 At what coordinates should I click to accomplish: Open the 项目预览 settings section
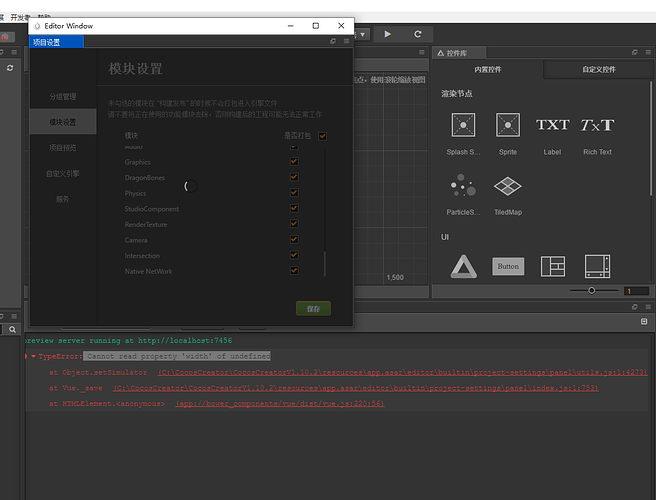click(x=63, y=148)
